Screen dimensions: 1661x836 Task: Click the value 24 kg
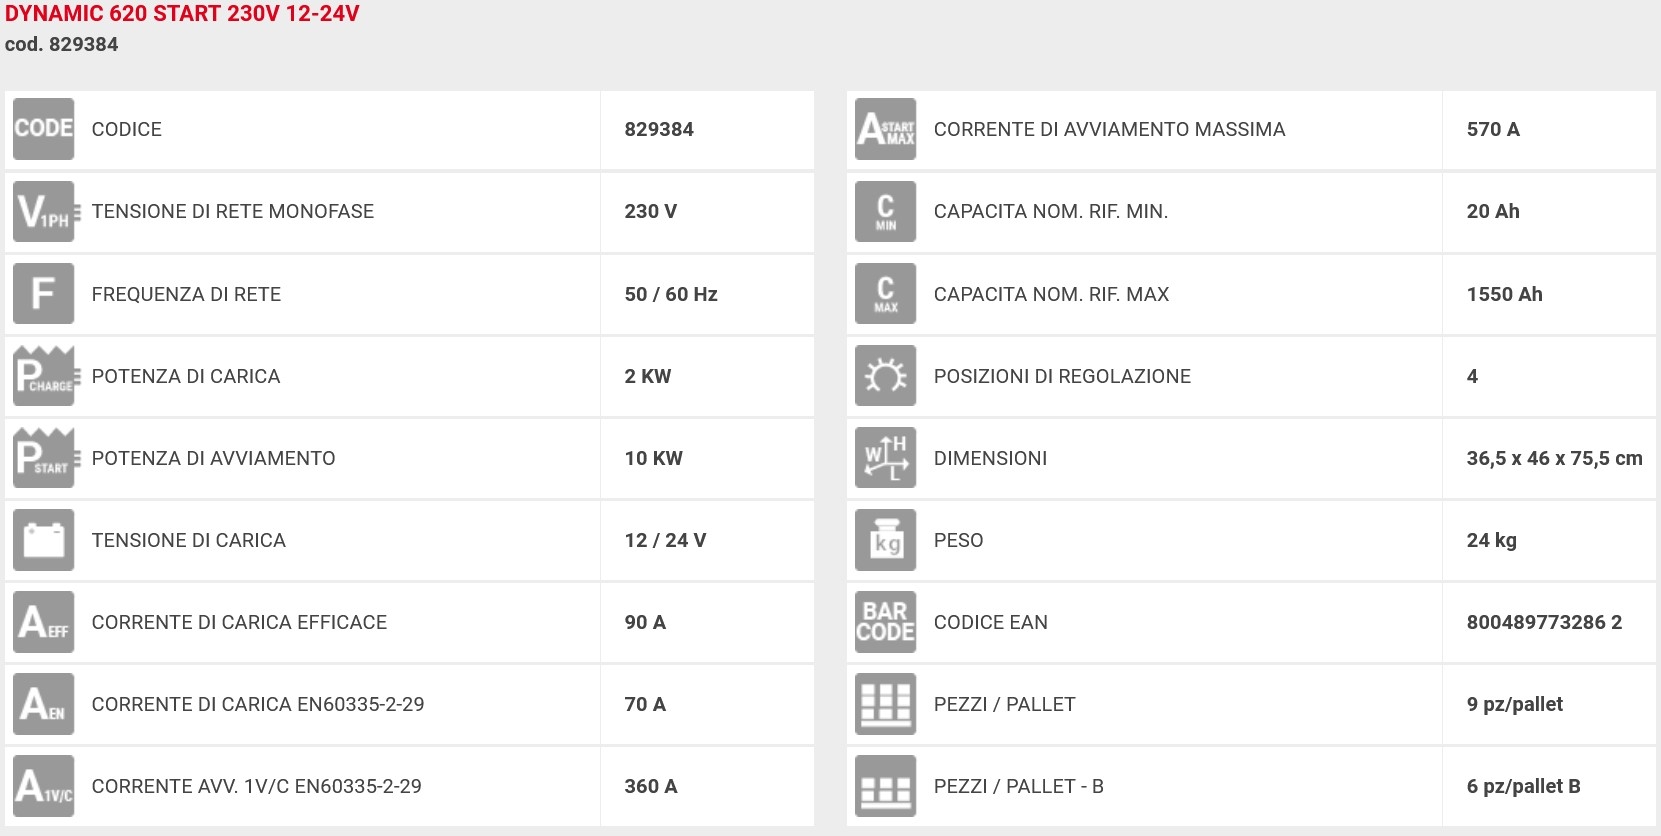[x=1492, y=540]
